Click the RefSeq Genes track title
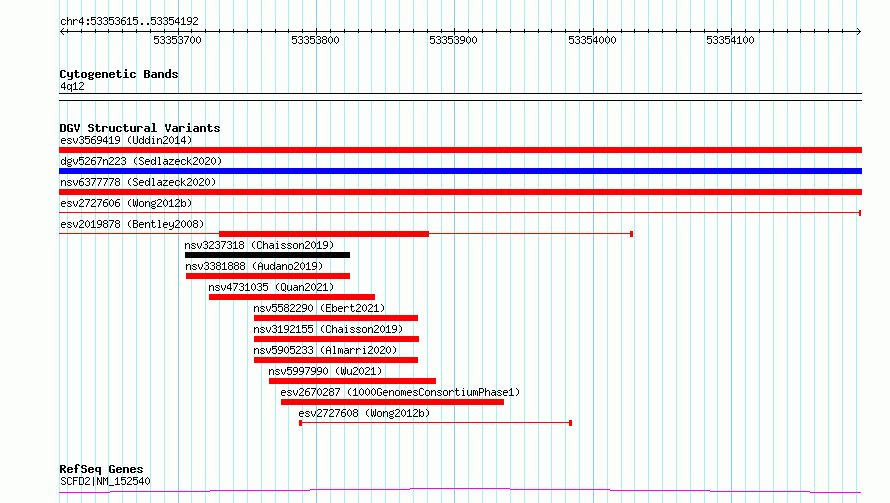This screenshot has width=890, height=503. [x=101, y=470]
